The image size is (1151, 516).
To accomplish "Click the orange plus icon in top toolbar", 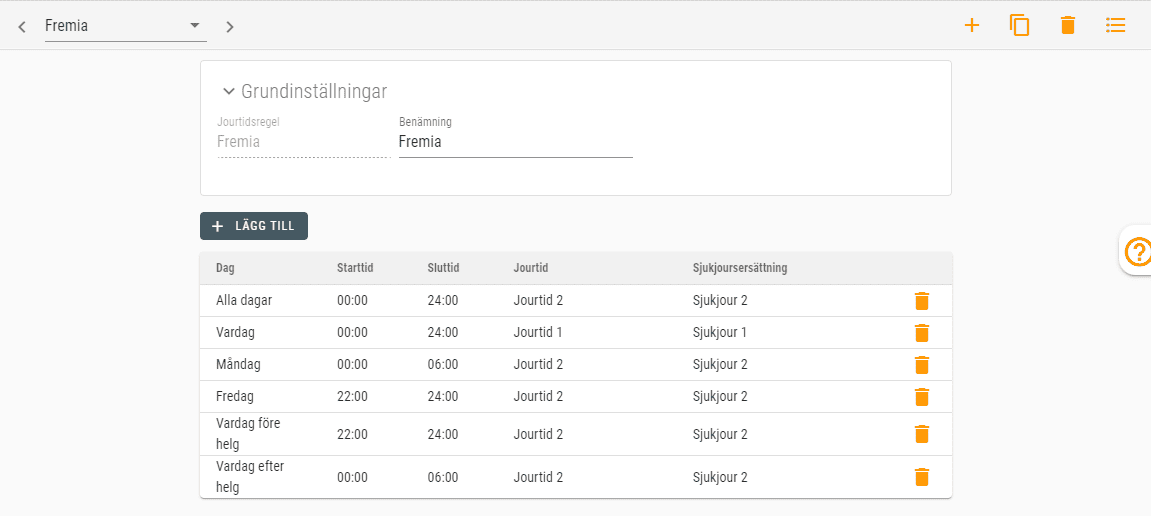I will (x=971, y=26).
